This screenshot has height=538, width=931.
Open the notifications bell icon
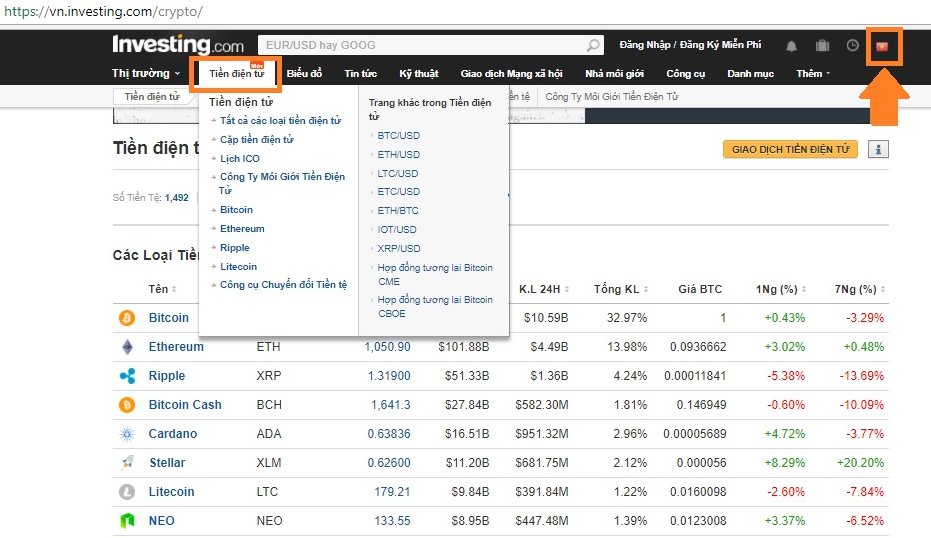791,46
